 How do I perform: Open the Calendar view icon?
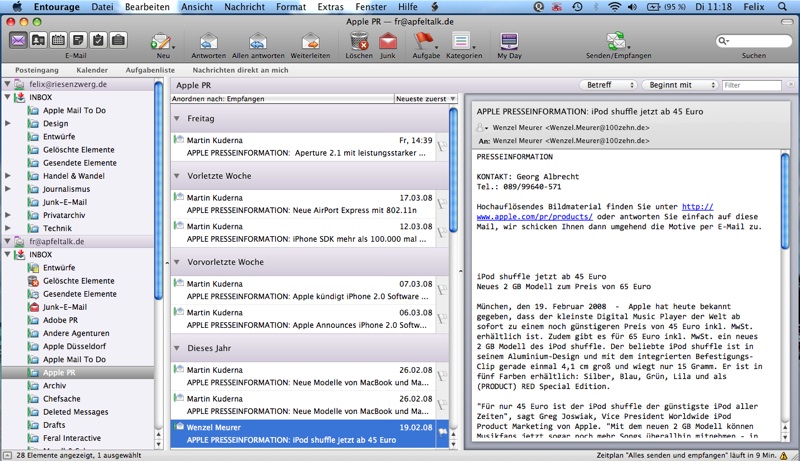(x=58, y=40)
